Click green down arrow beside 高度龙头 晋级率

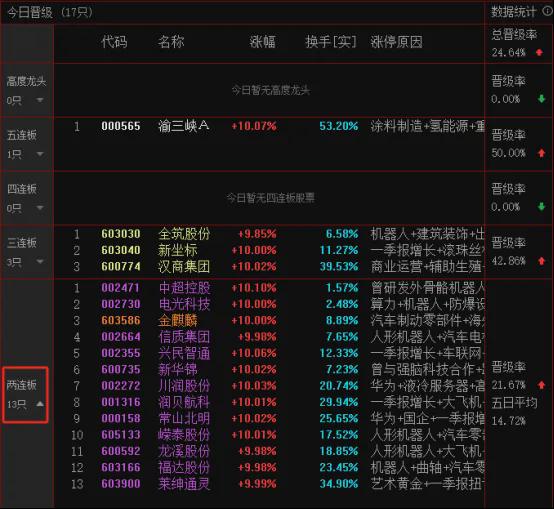[541, 99]
